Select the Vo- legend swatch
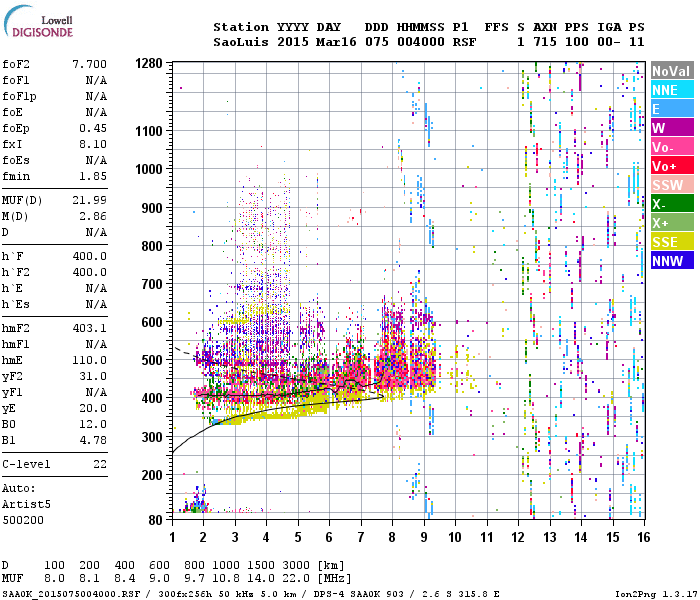The width and height of the screenshot is (700, 600). (672, 146)
